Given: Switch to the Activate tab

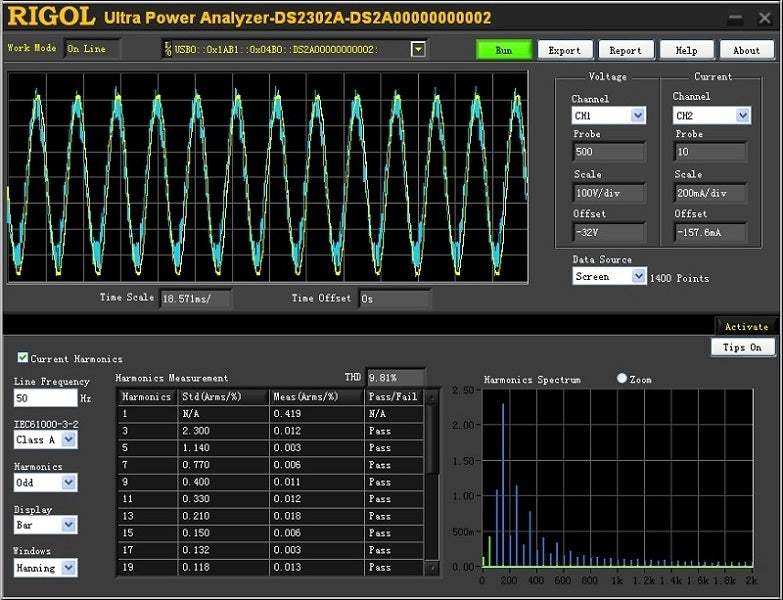Looking at the screenshot, I should [745, 326].
